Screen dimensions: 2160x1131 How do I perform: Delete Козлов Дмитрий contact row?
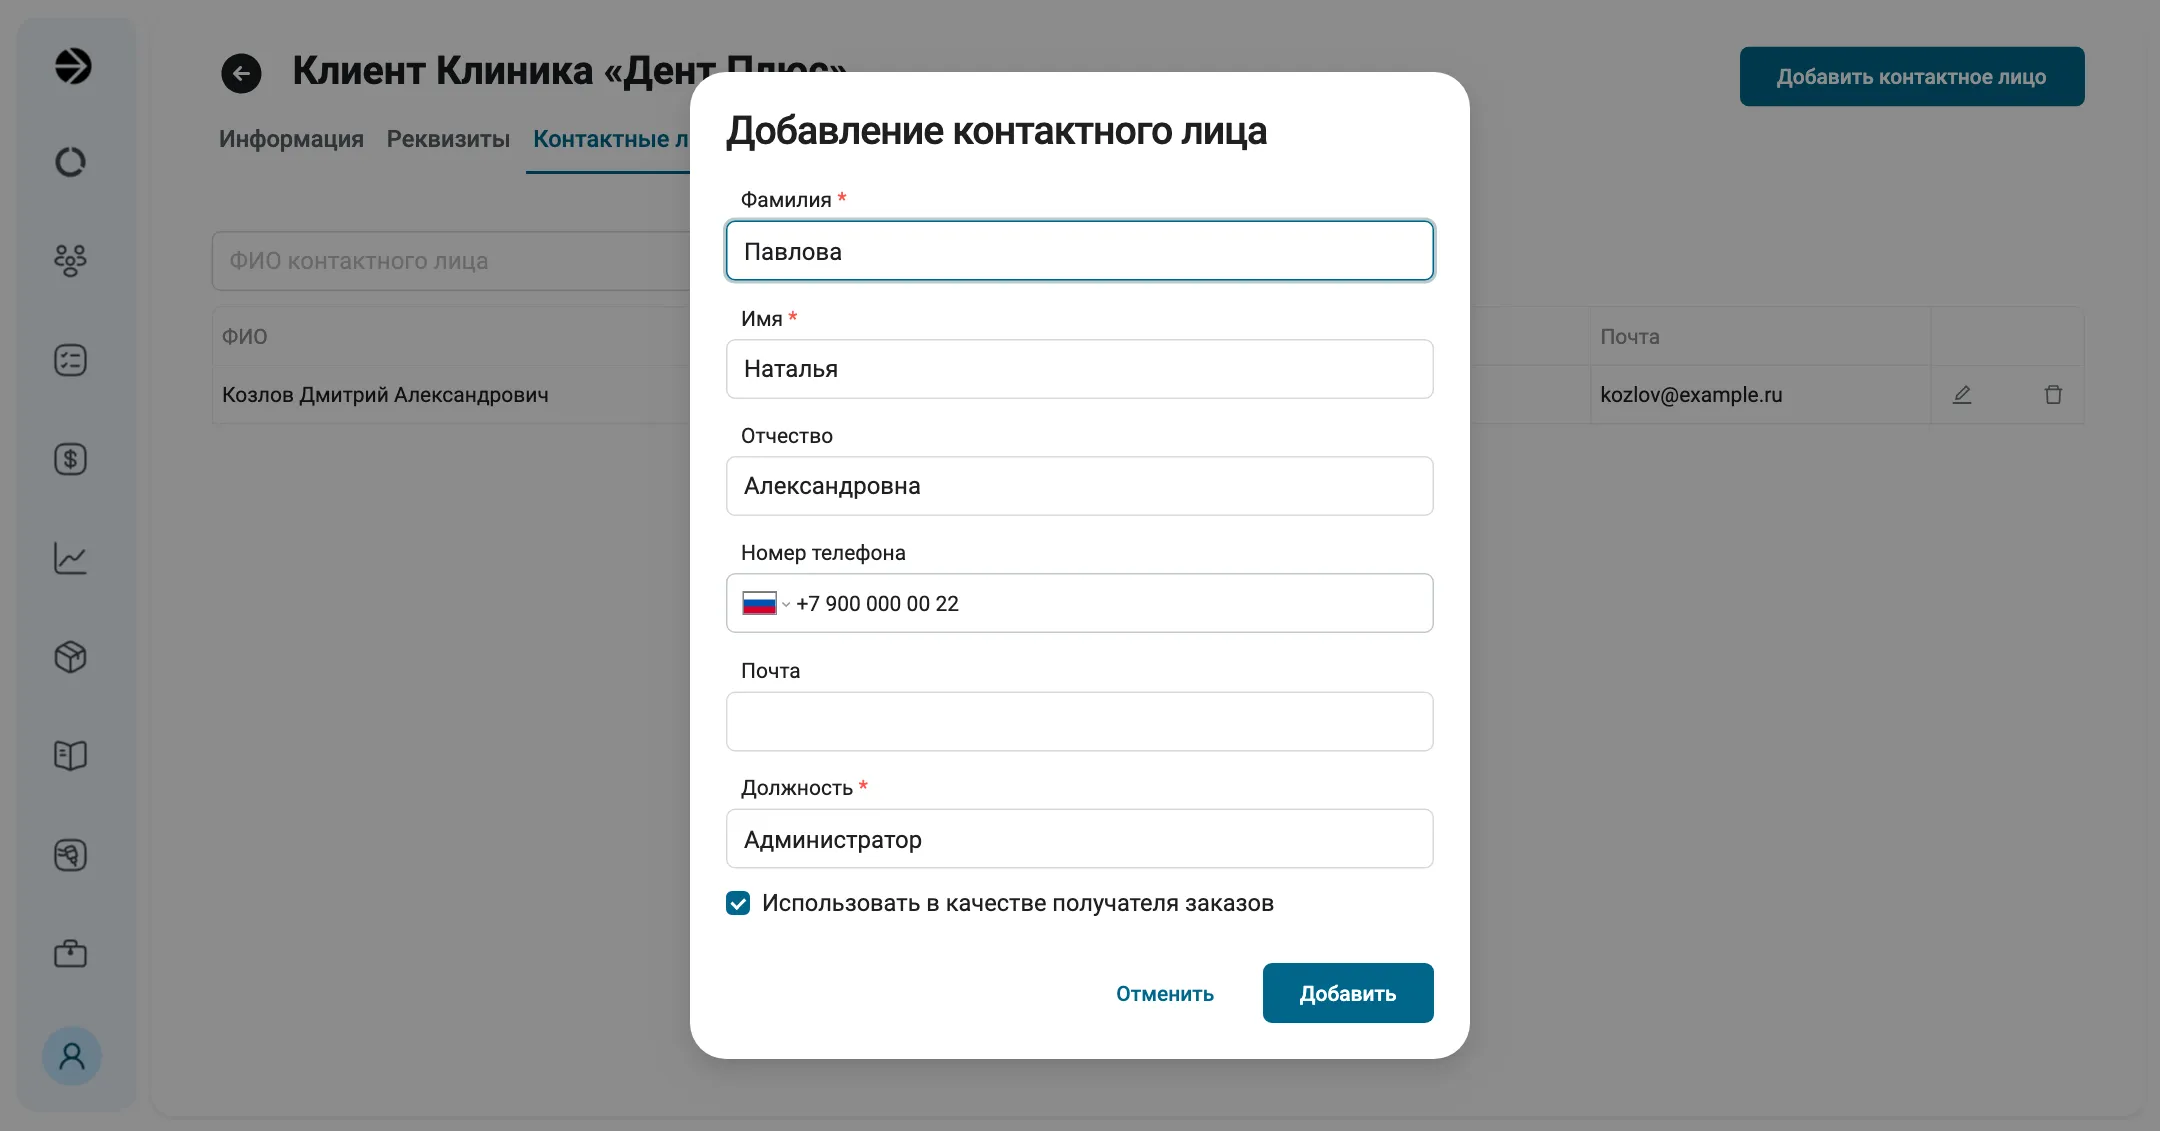click(x=2053, y=395)
